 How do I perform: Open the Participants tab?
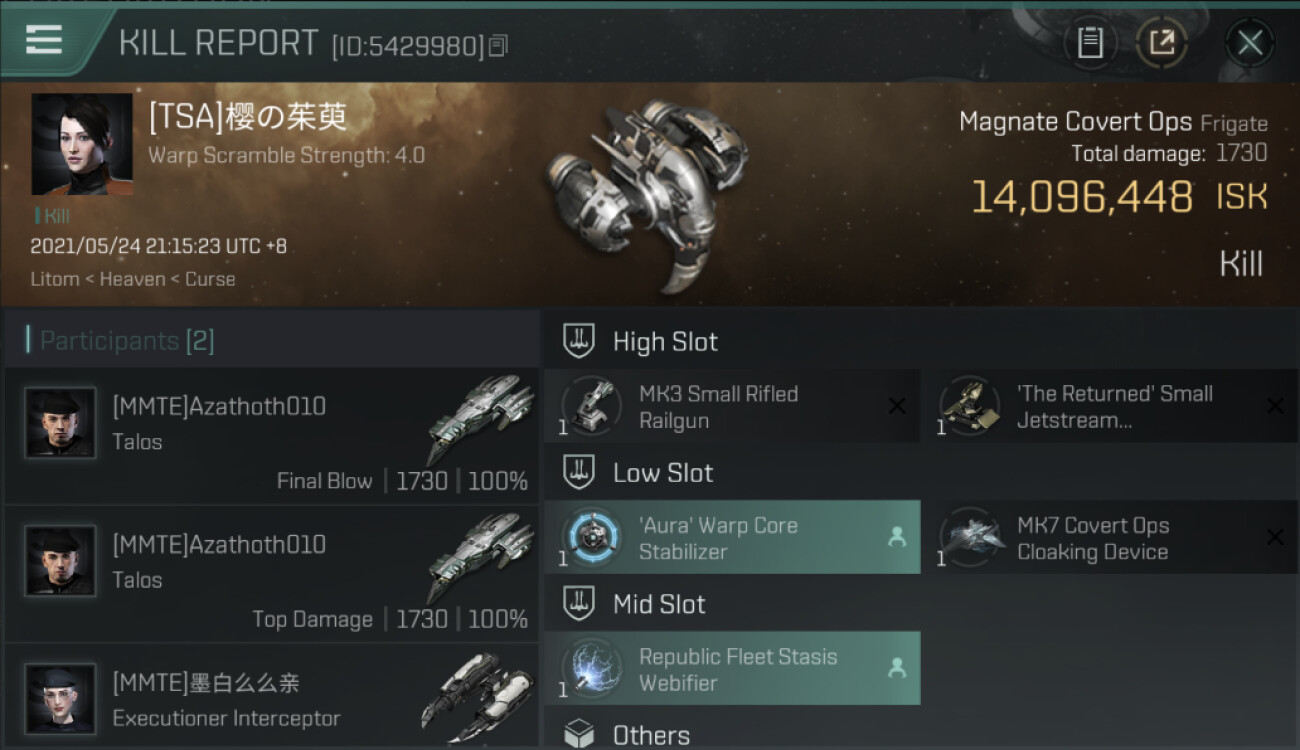127,341
